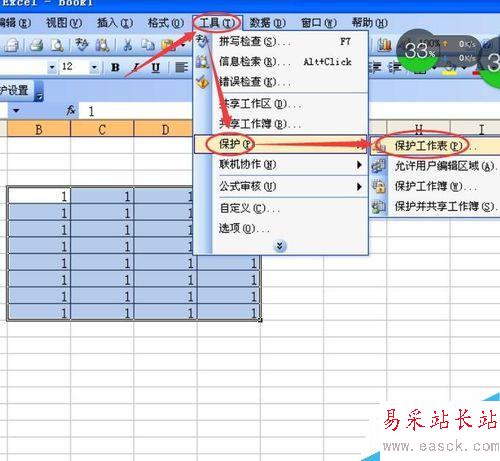
Task: Choose 错误检查(K) menu entry
Action: point(281,82)
